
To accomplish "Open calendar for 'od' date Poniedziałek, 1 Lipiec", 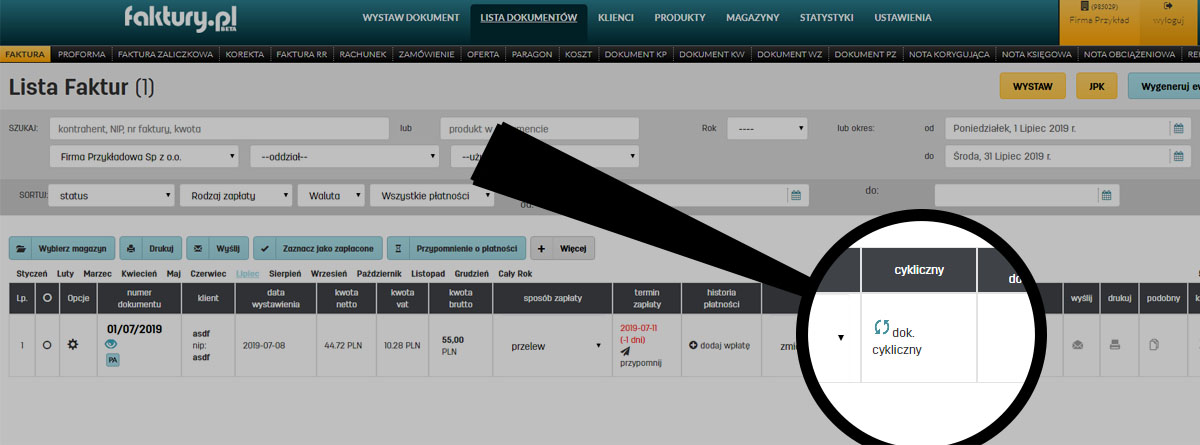I will tap(1179, 128).
